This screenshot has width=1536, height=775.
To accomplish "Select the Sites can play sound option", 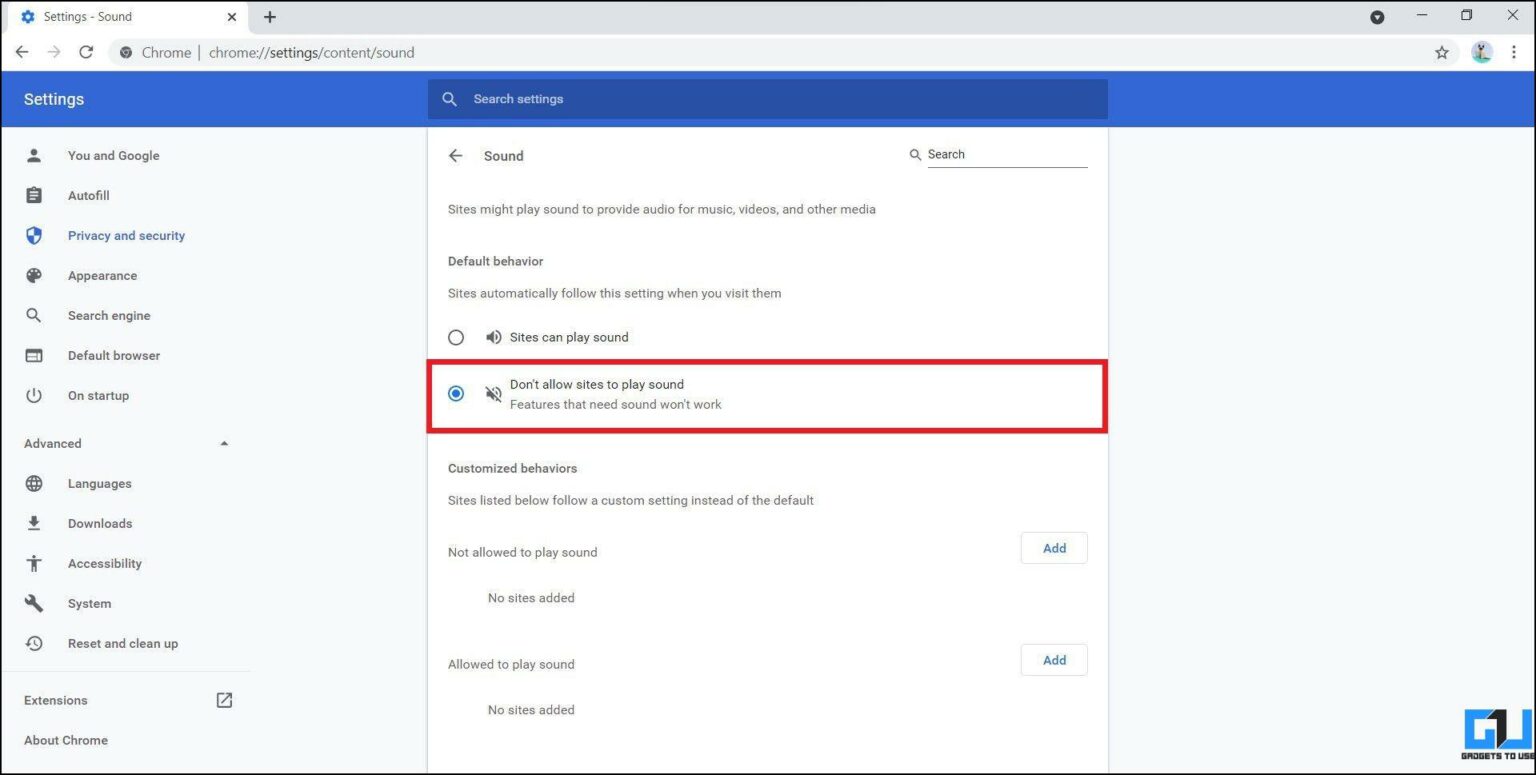I will point(456,337).
